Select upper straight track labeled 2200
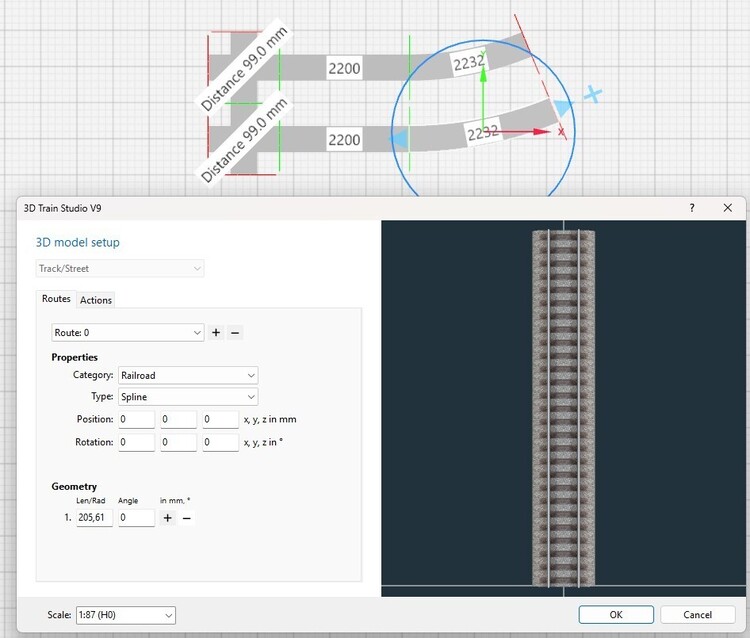750x638 pixels. 344,68
